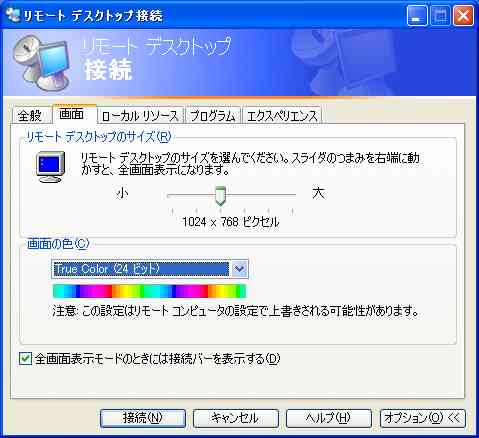Switch to the プログラム tab
This screenshot has width=479, height=438.
(x=213, y=116)
